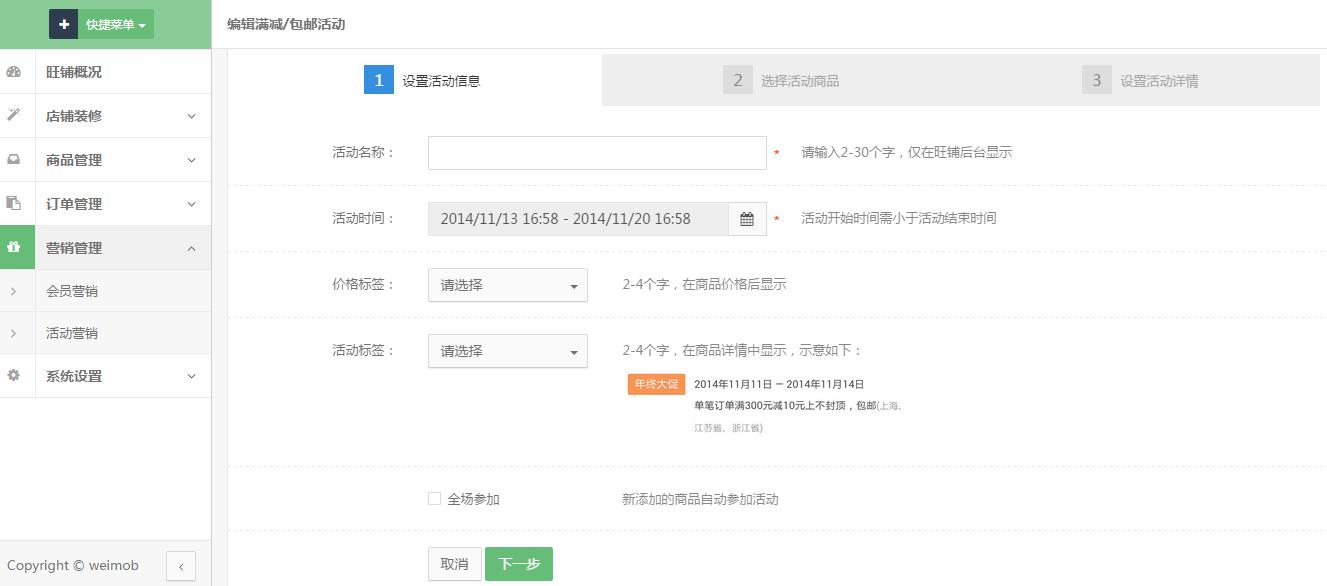Go to step 2 选择活动商品

click(782, 81)
